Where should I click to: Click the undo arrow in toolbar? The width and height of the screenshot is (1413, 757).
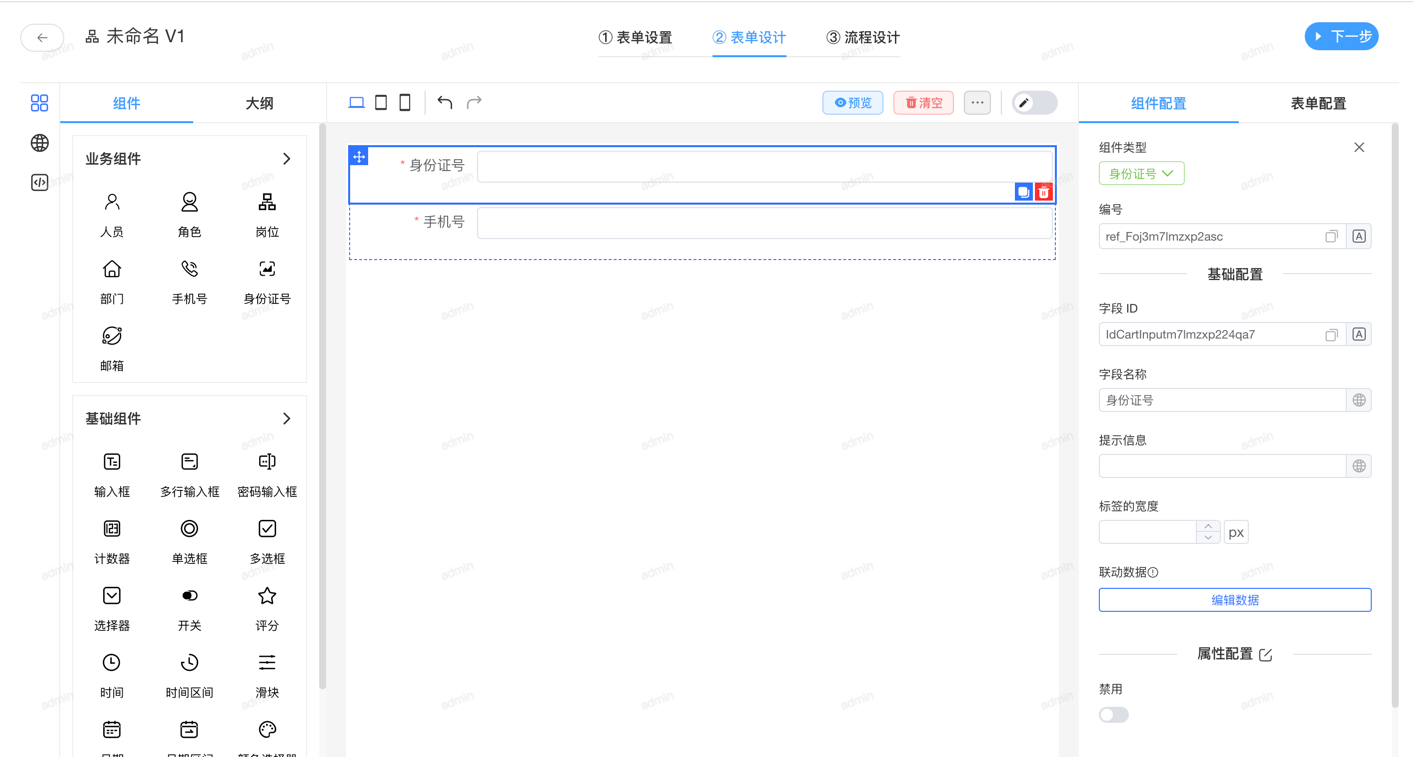coord(445,103)
